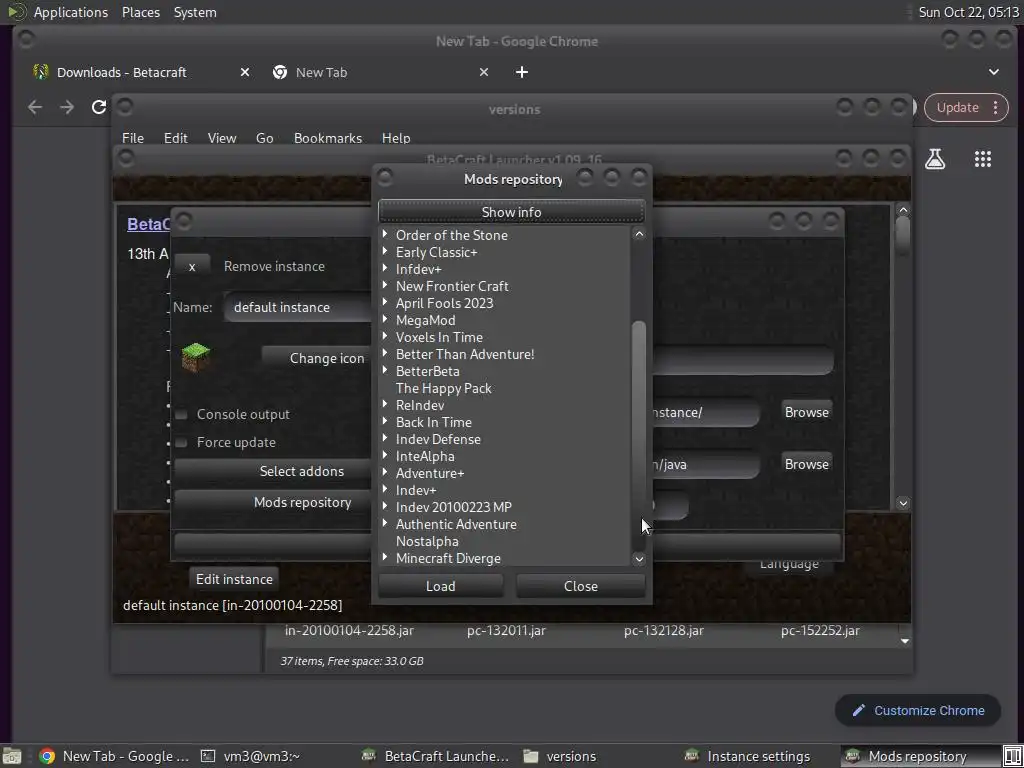Image resolution: width=1024 pixels, height=768 pixels.
Task: Open the System menu in top panel
Action: (x=195, y=12)
